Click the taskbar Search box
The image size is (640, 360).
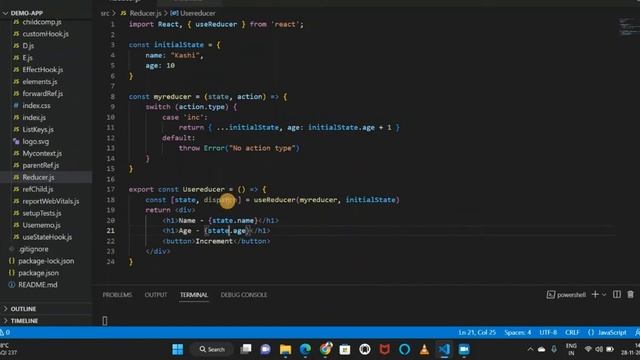(212, 349)
